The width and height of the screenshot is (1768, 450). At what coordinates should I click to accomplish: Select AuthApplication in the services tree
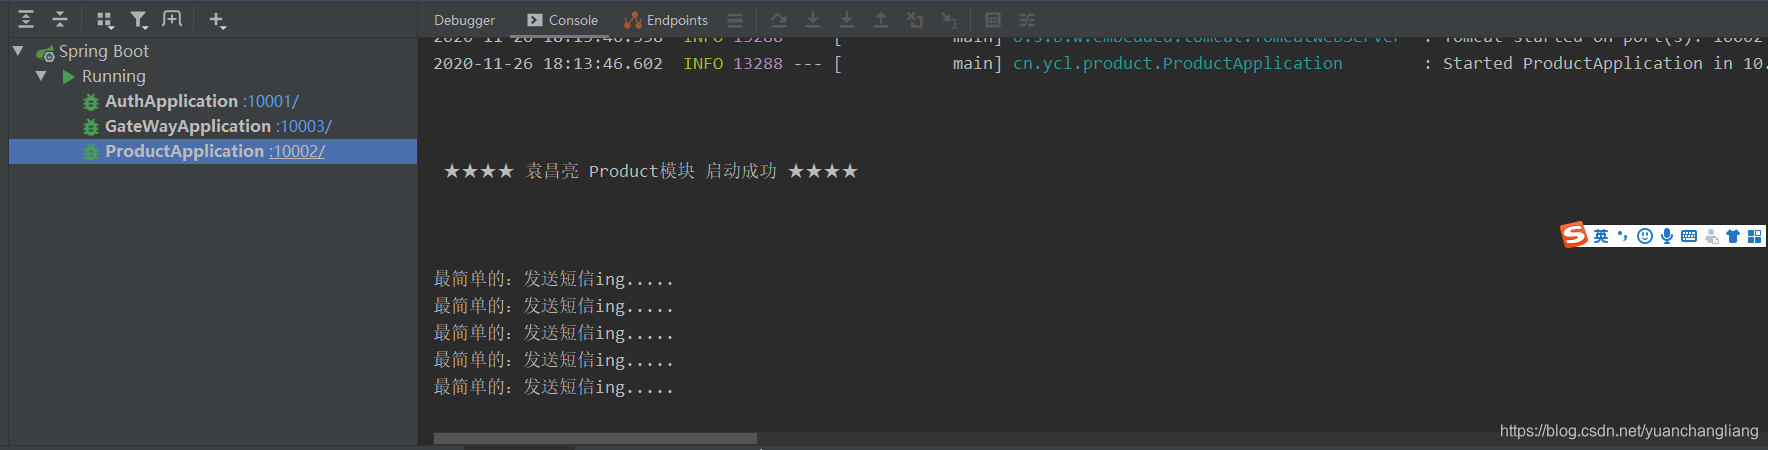171,101
